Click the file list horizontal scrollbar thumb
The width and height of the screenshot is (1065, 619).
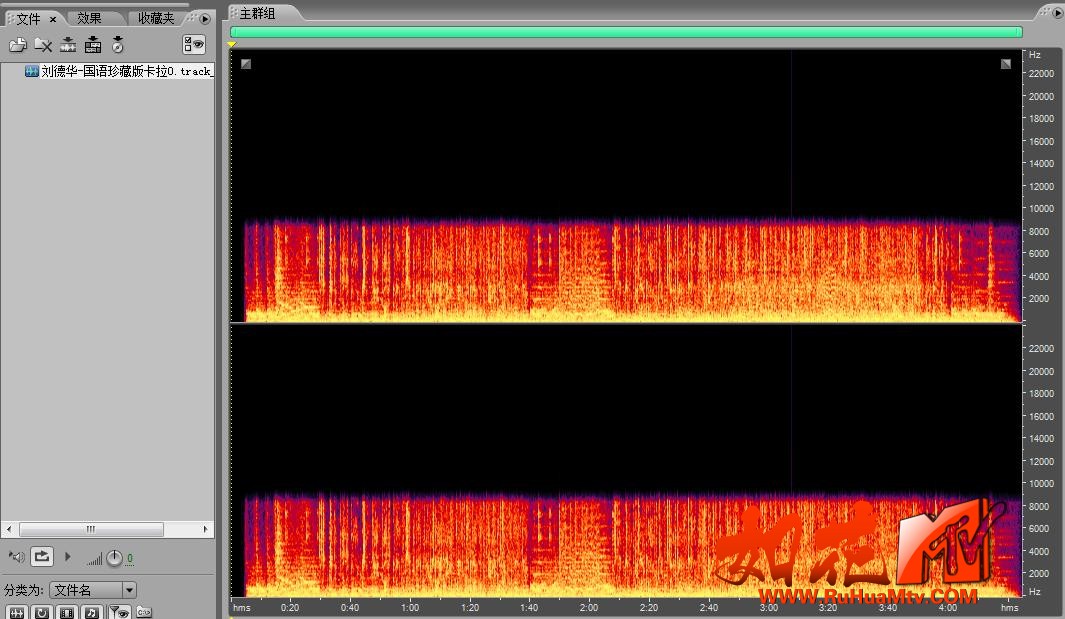click(91, 529)
